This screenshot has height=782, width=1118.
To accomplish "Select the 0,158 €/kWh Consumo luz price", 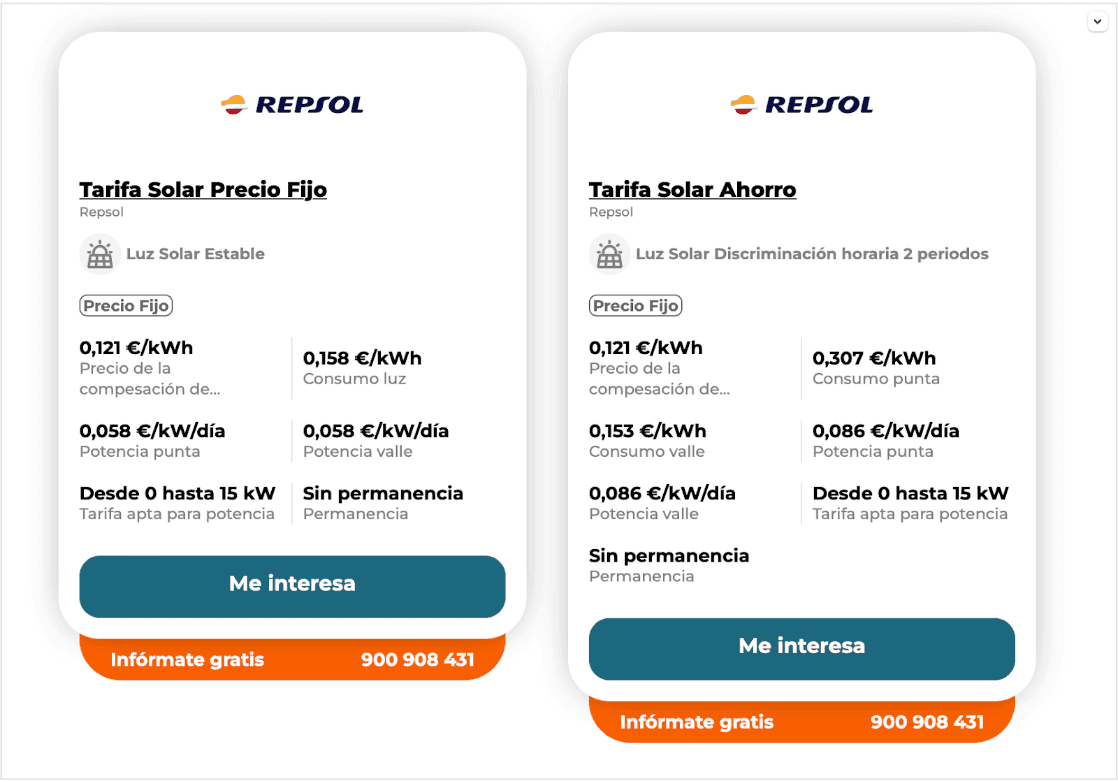I will (x=362, y=358).
